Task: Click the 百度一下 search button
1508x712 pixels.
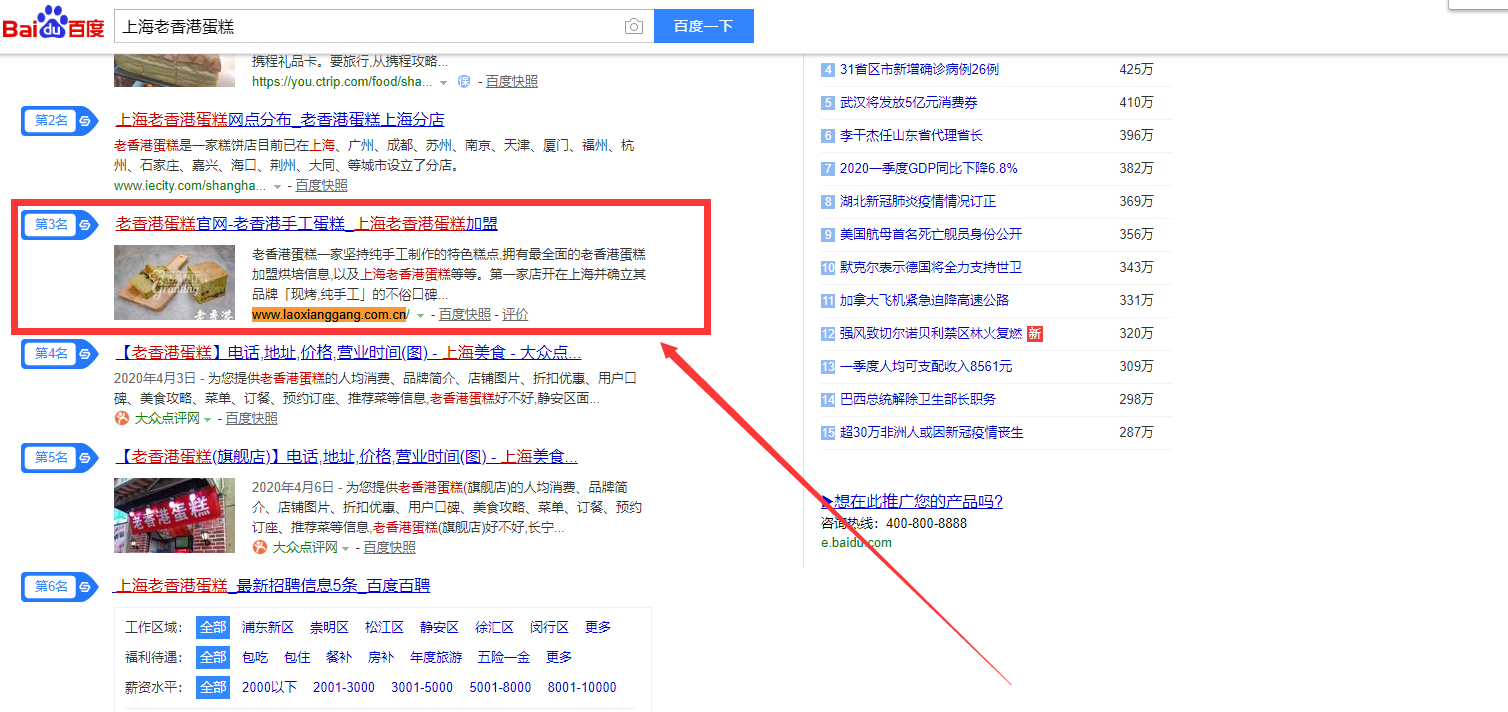Action: [x=703, y=26]
